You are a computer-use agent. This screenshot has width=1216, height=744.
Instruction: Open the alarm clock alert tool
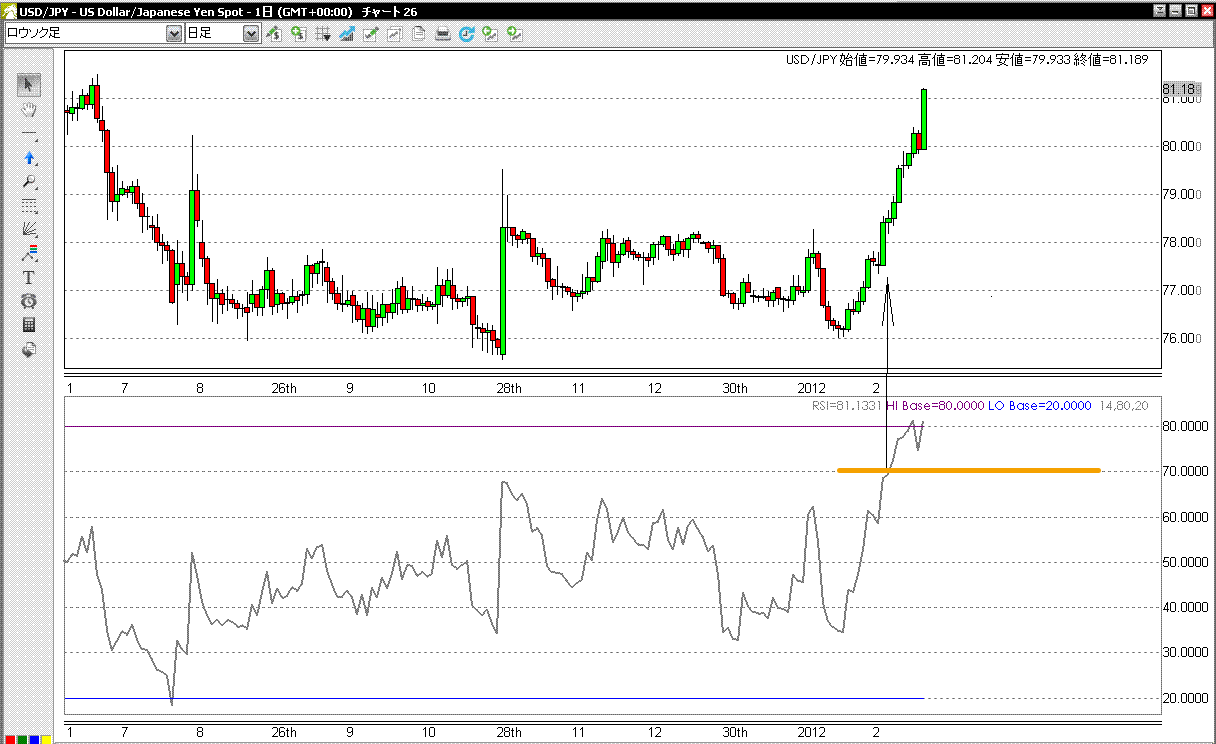pyautogui.click(x=29, y=301)
